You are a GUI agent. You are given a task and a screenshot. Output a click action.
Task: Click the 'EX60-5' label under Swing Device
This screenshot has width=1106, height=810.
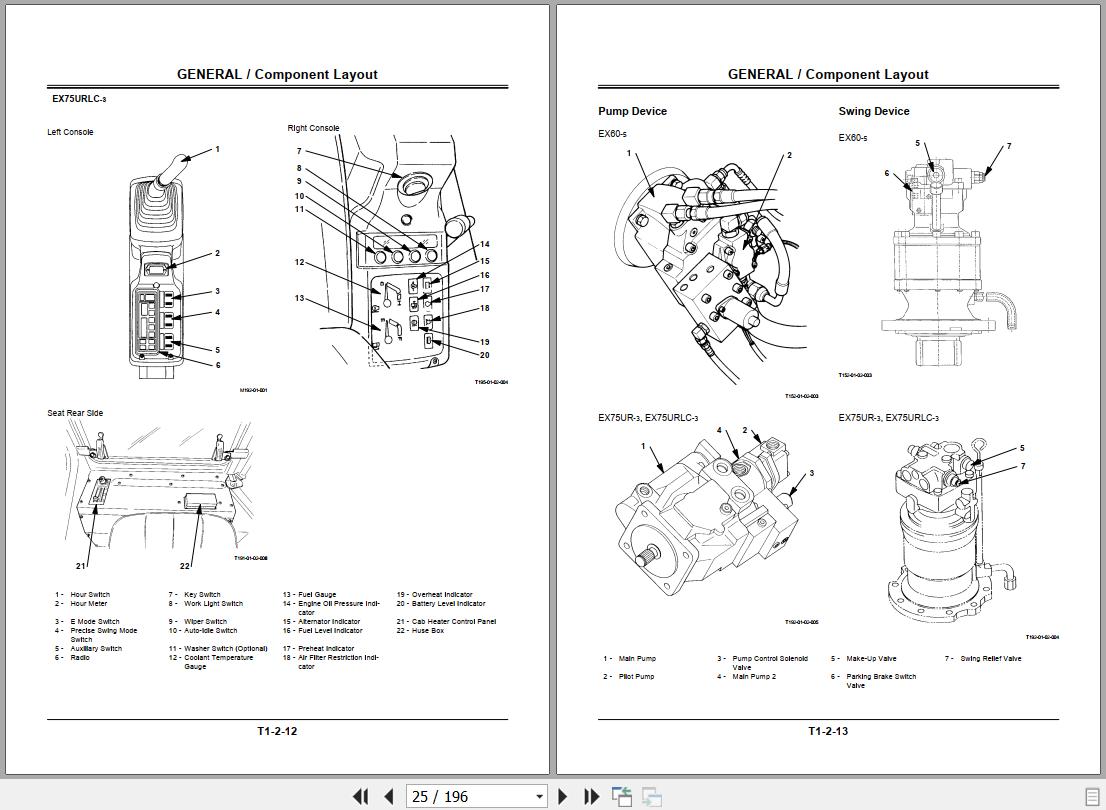tap(853, 138)
